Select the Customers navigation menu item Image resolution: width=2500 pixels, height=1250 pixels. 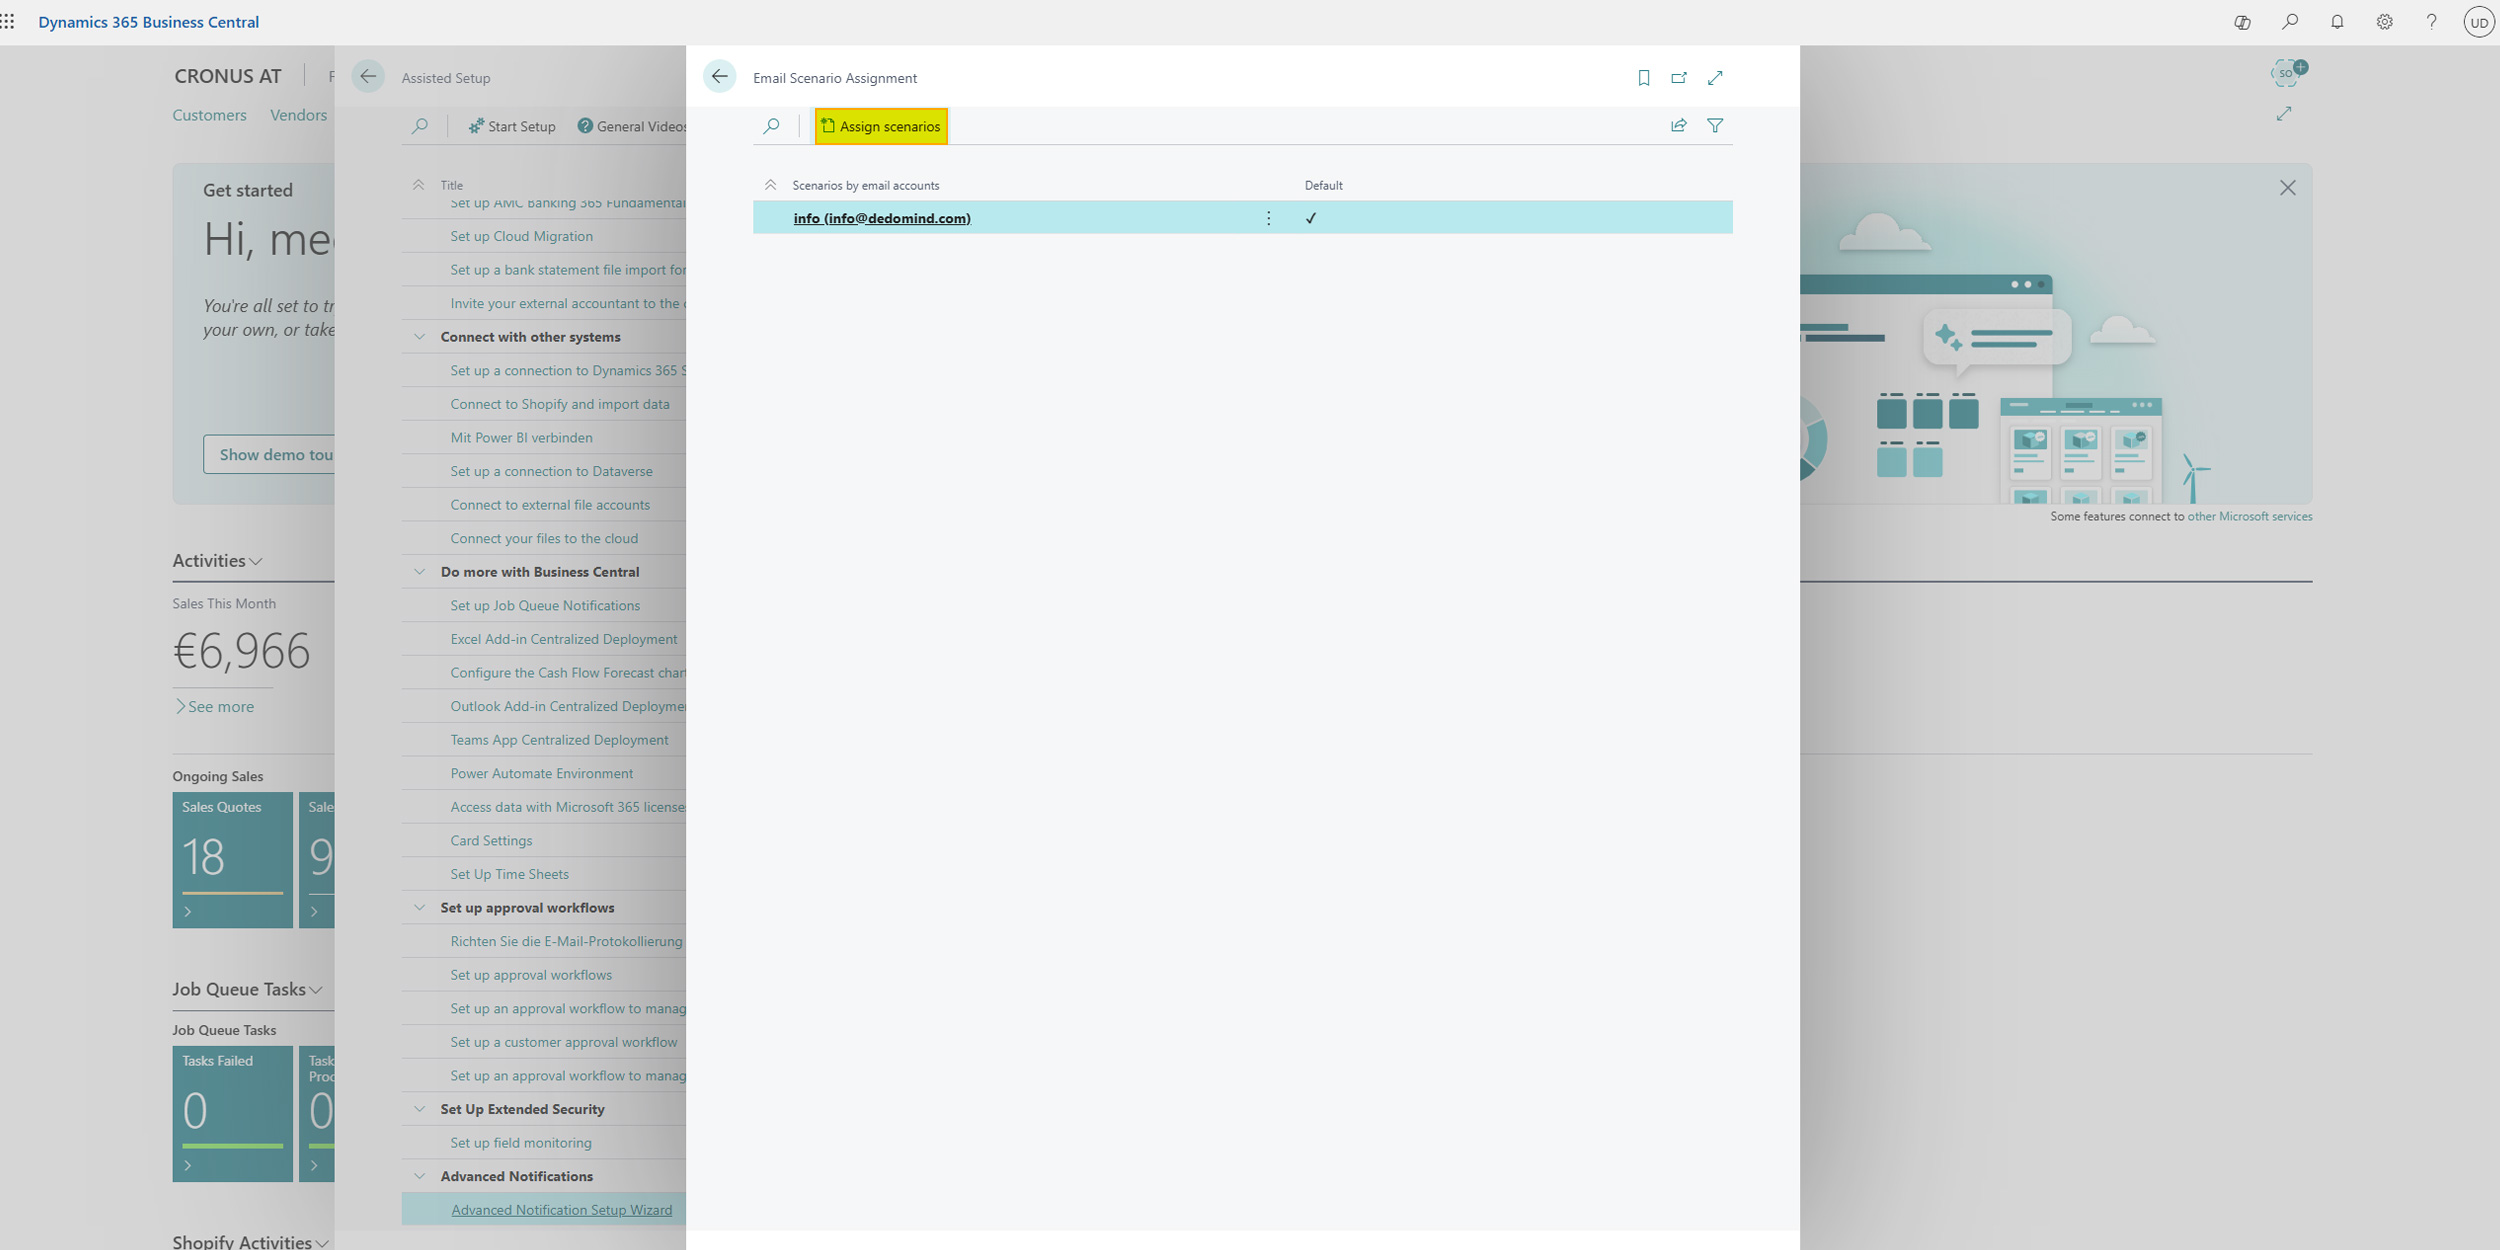tap(209, 114)
